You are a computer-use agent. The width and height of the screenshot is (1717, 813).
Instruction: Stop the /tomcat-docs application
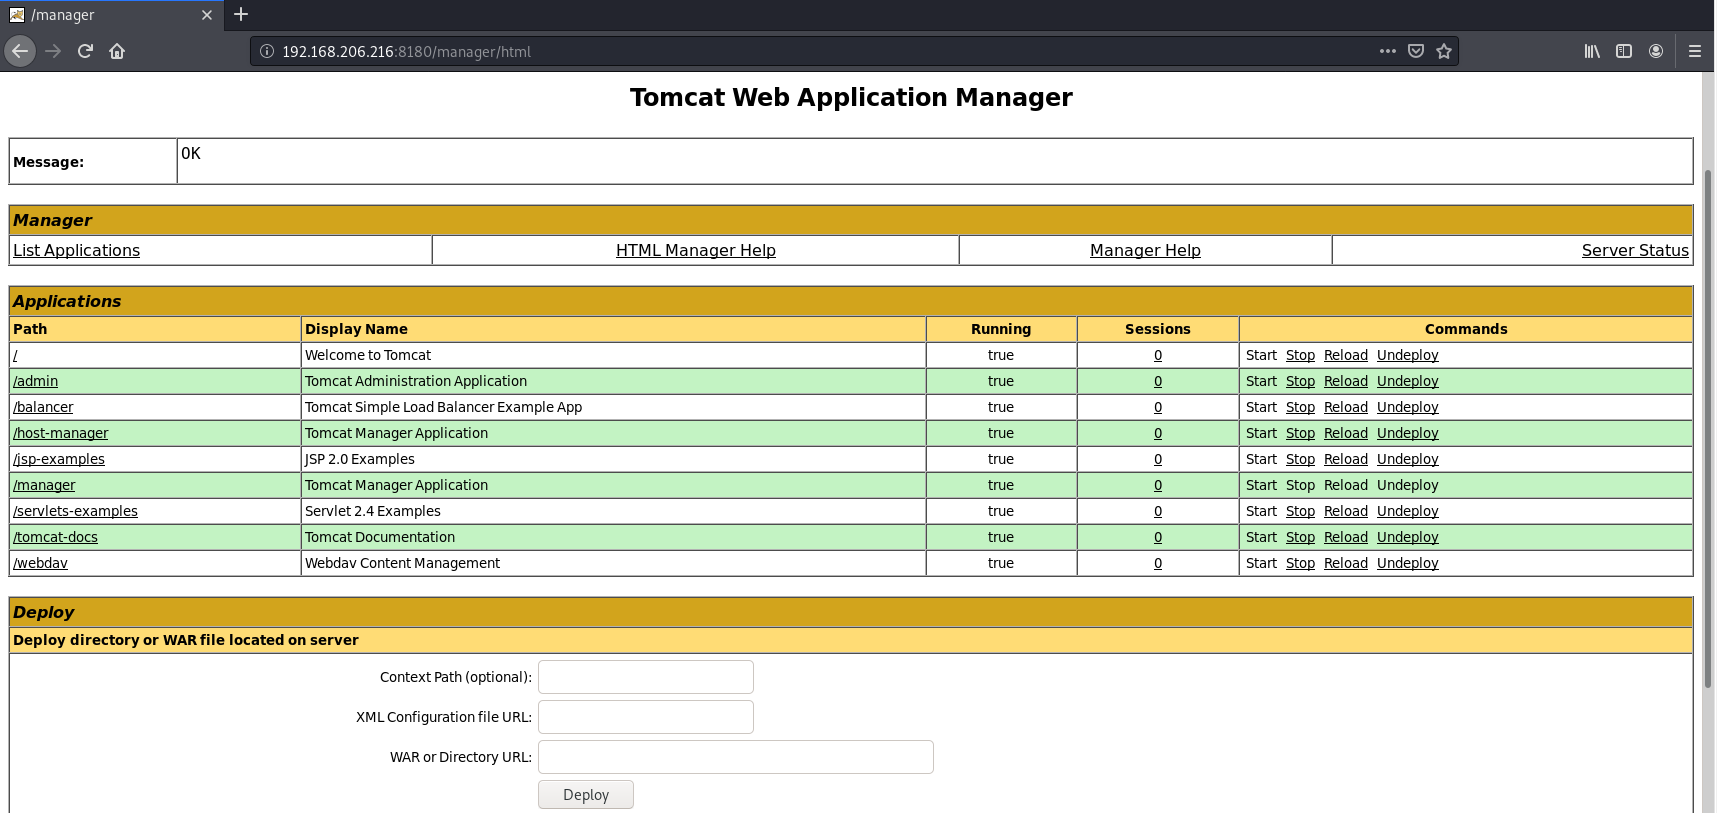1300,537
